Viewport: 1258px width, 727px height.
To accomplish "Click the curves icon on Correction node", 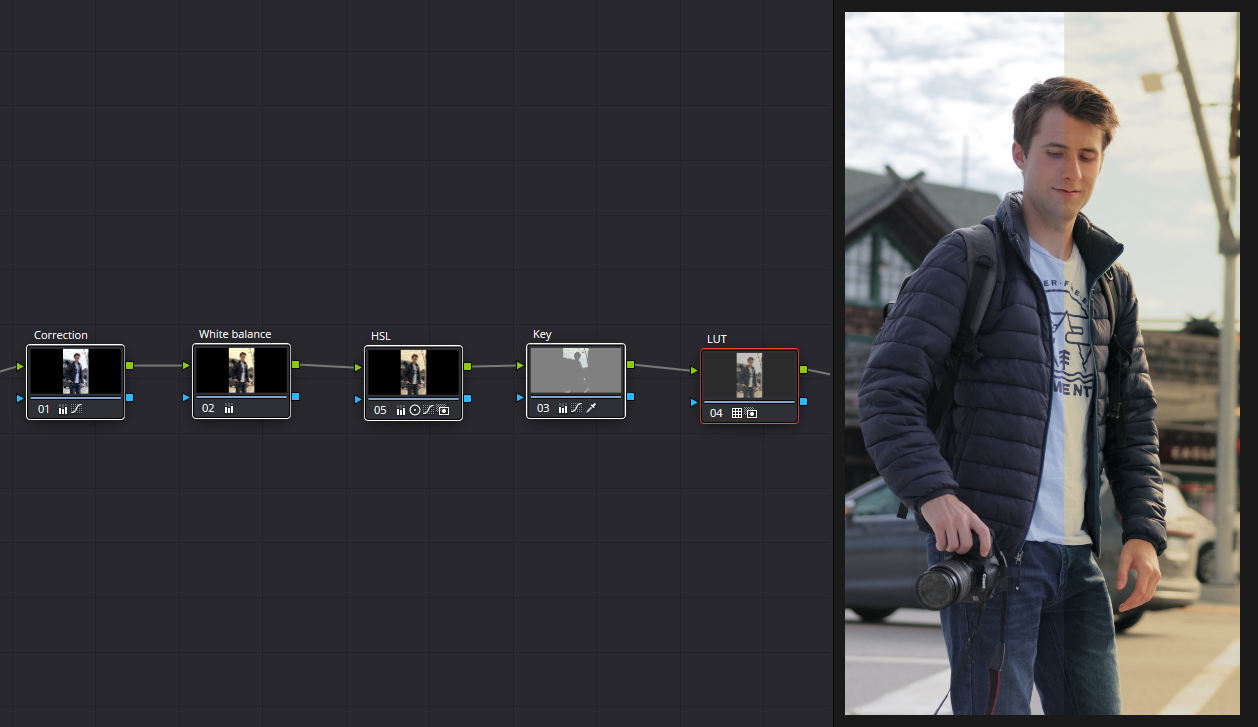I will click(76, 409).
